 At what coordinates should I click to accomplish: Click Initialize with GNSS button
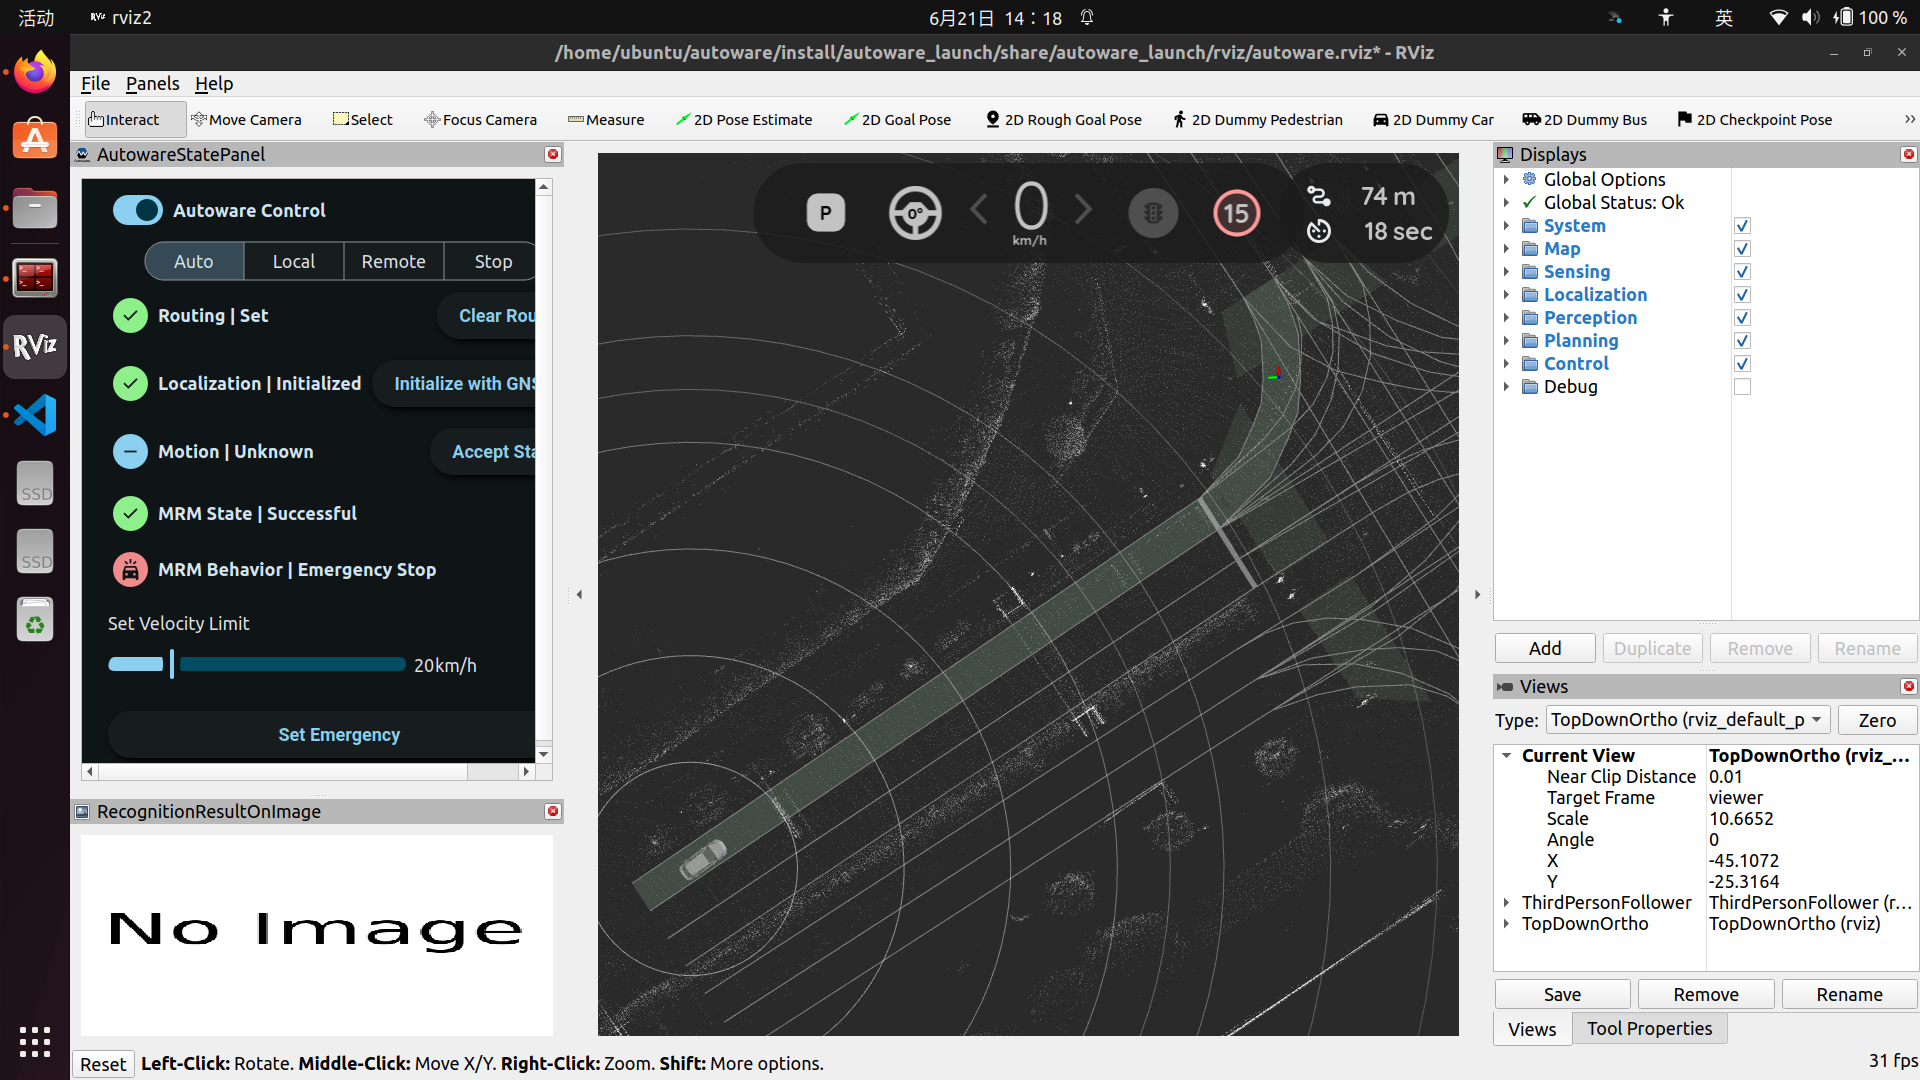click(x=467, y=382)
